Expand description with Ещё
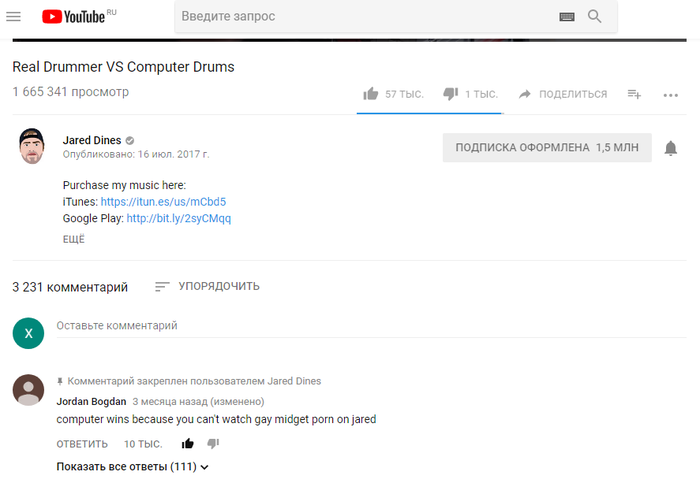The image size is (700, 494). pos(74,240)
